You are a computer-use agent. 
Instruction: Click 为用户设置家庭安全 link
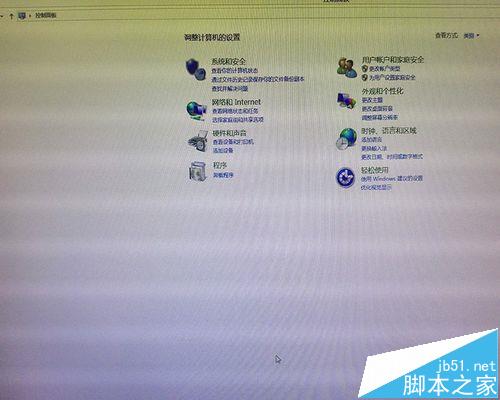pos(392,77)
